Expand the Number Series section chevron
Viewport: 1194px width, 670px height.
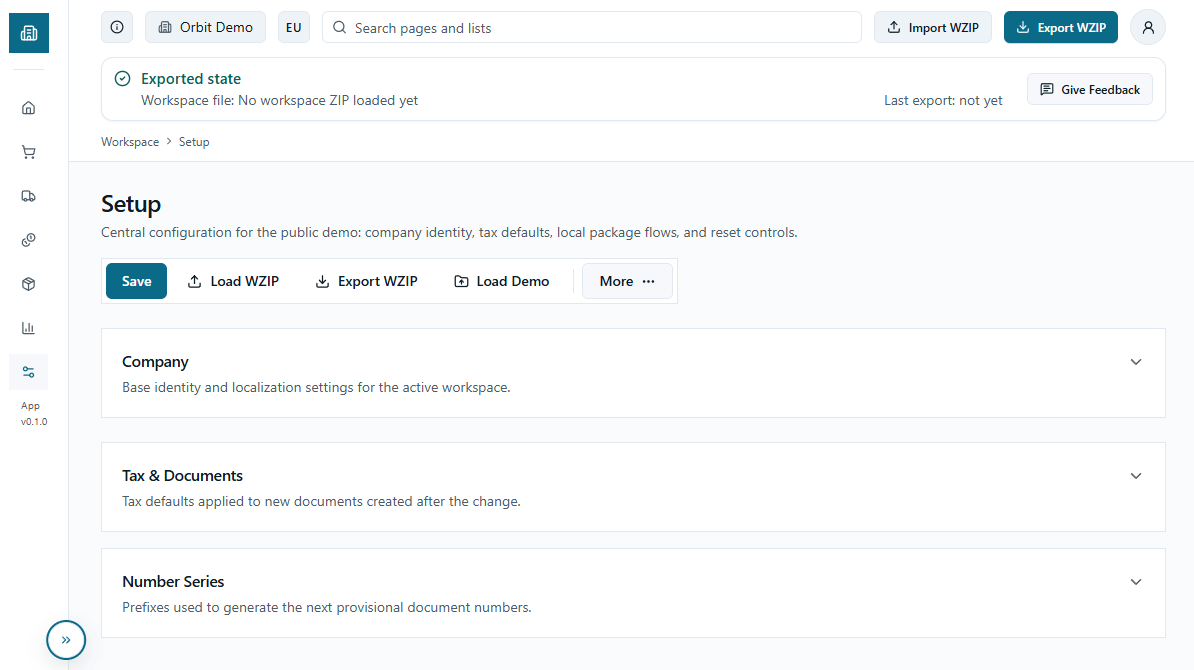click(x=1136, y=582)
